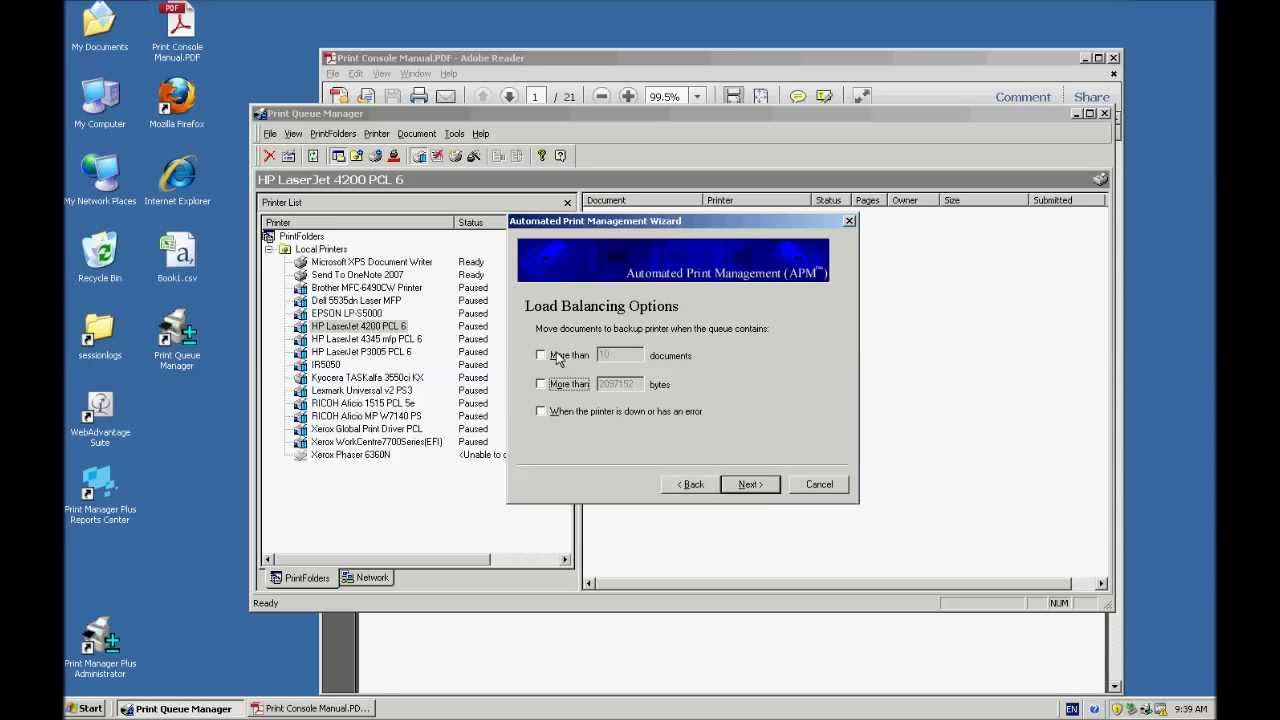The image size is (1280, 720).
Task: Click the email envelope icon in Adobe Reader
Action: pyautogui.click(x=445, y=96)
